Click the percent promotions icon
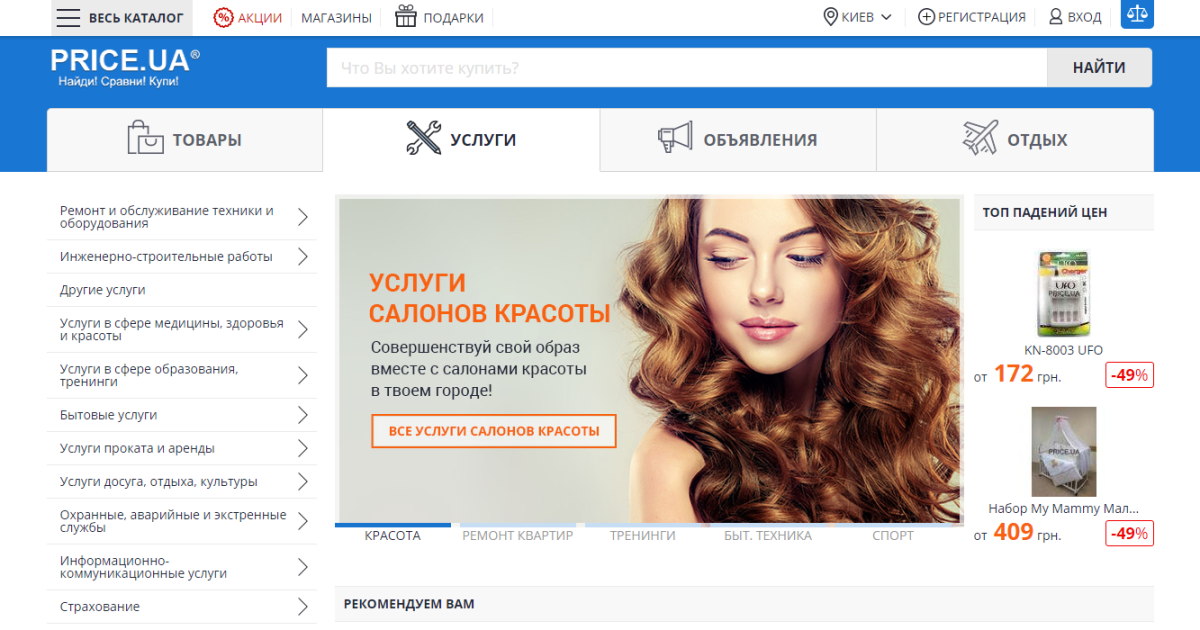Image resolution: width=1200 pixels, height=630 pixels. 223,17
